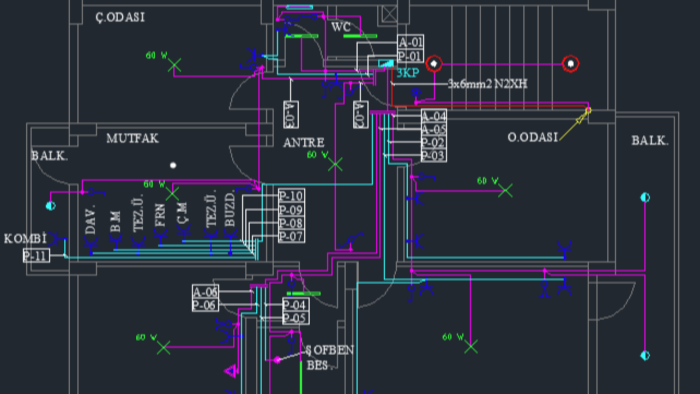Select crossed shaft box beside WC
Image resolution: width=700 pixels, height=394 pixels.
(x=390, y=14)
